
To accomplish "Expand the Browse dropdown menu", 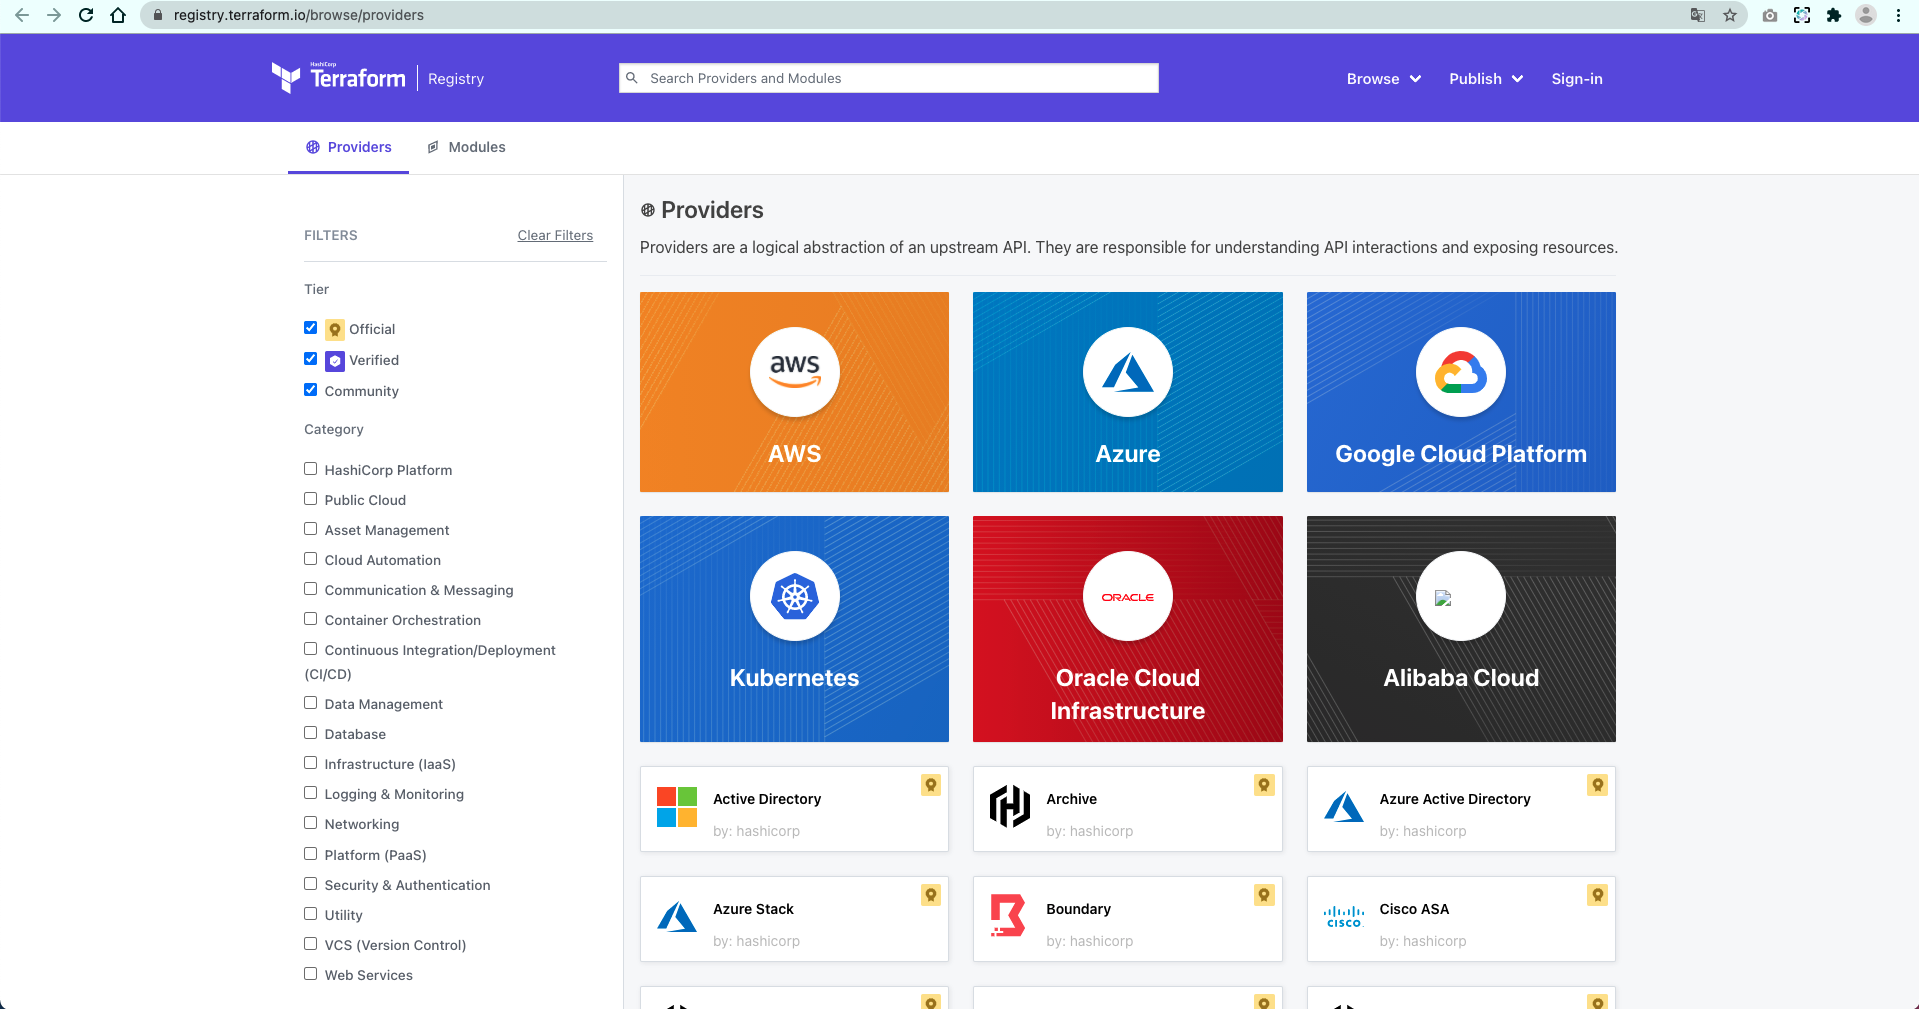I will click(x=1384, y=79).
